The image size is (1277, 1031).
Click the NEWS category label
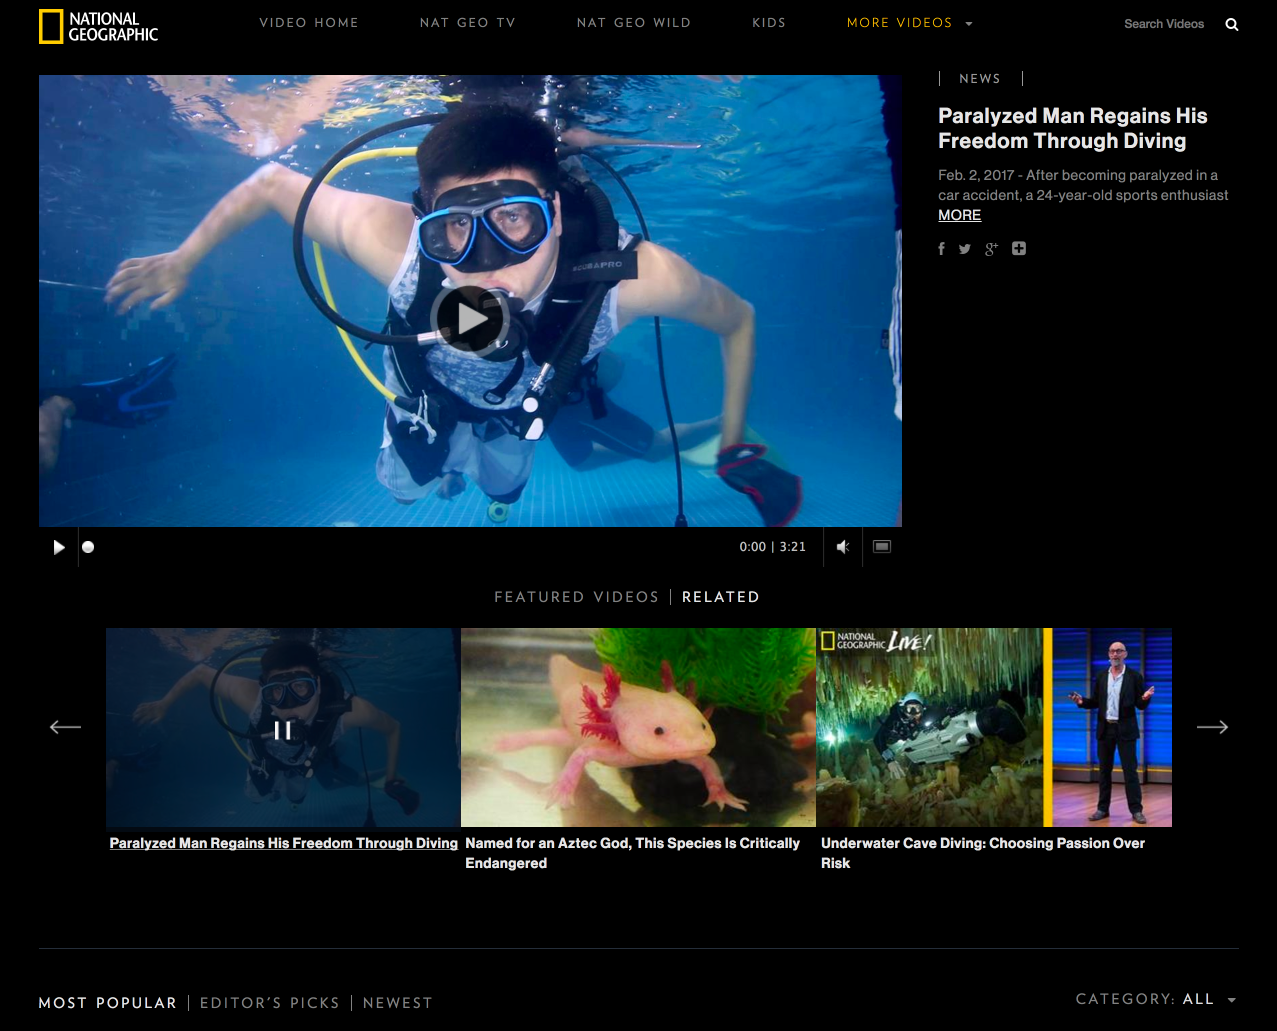(980, 78)
